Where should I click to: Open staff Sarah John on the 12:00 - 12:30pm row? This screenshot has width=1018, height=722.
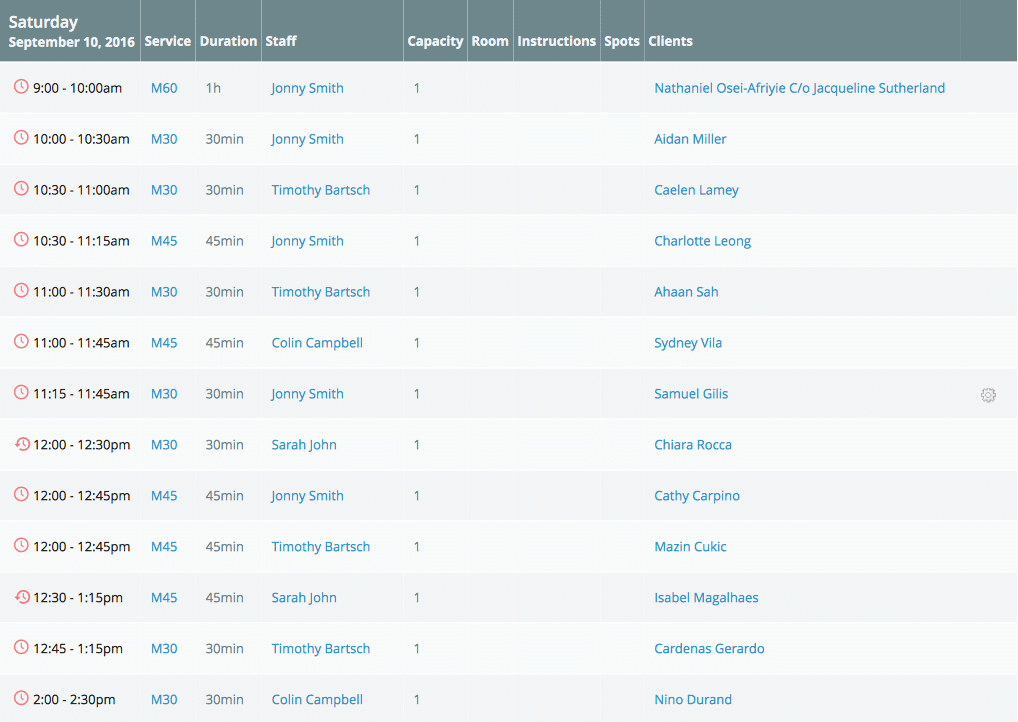click(304, 445)
